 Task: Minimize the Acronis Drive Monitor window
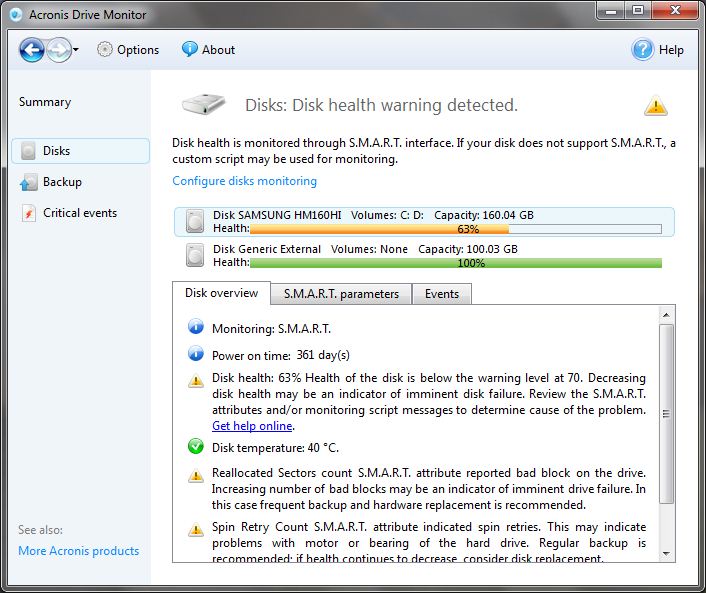[x=611, y=10]
